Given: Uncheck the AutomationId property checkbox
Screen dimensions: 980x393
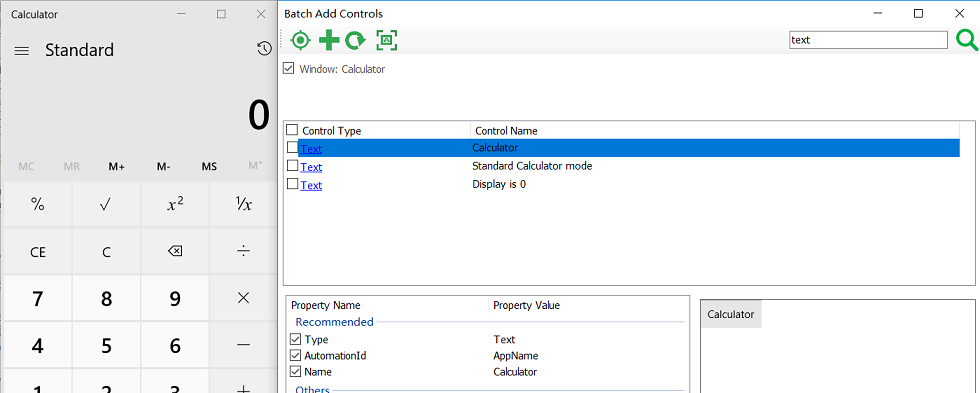Looking at the screenshot, I should click(x=296, y=356).
